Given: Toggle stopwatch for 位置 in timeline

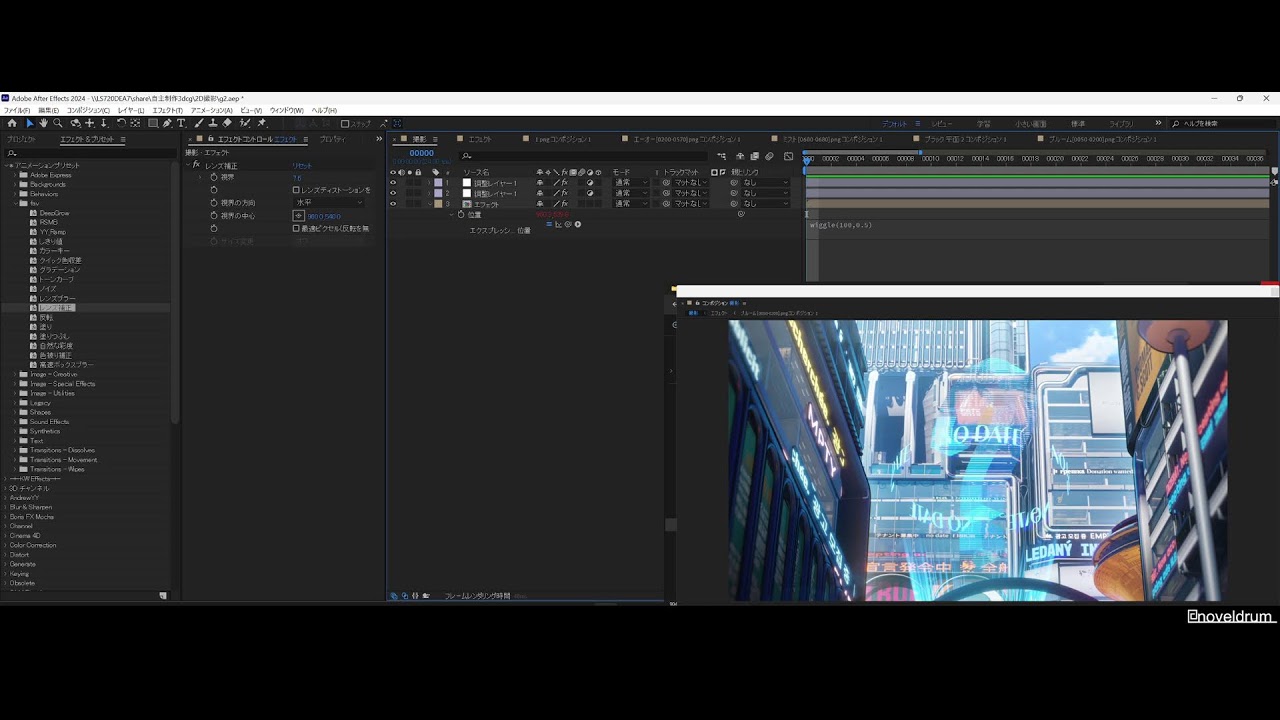Looking at the screenshot, I should click(x=461, y=215).
